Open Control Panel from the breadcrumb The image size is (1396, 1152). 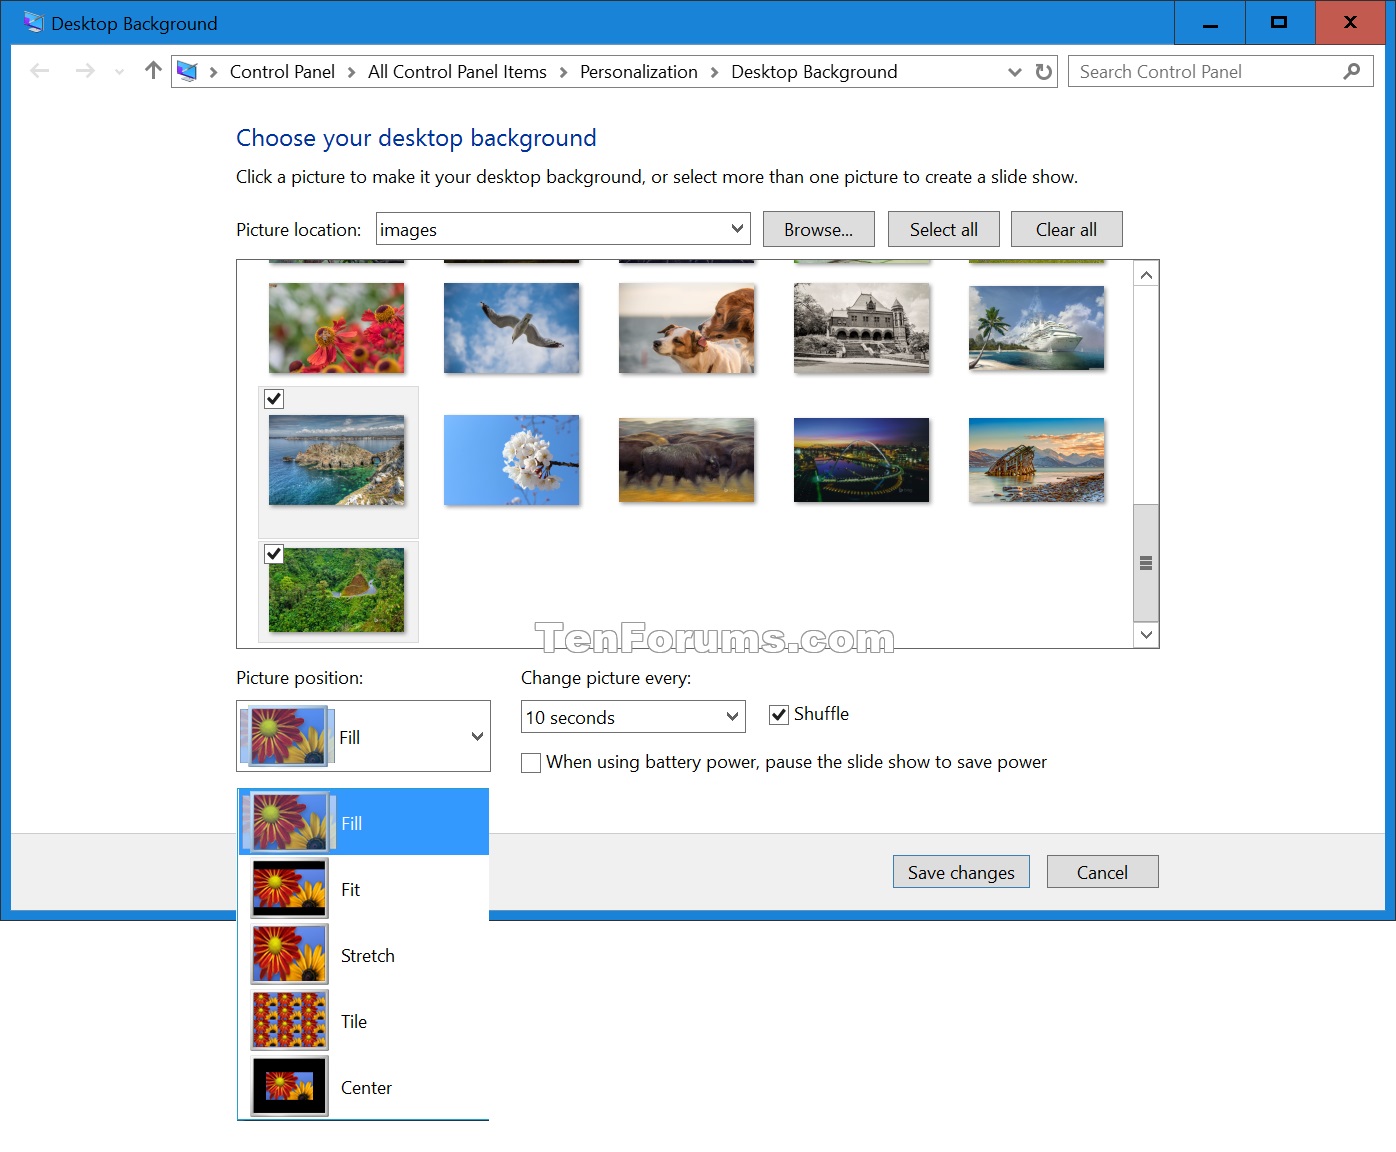click(282, 71)
